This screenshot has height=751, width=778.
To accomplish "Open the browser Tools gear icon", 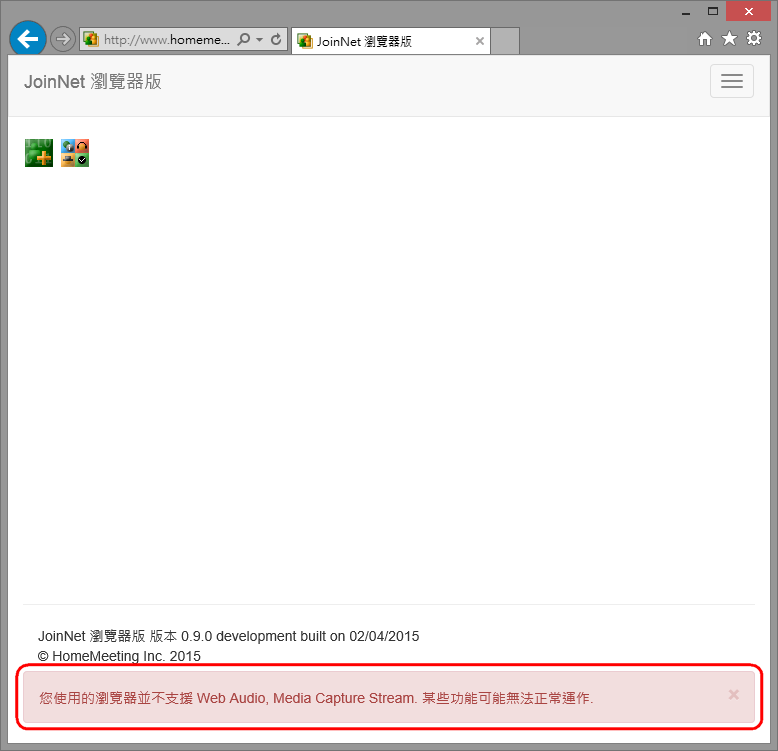I will [754, 38].
